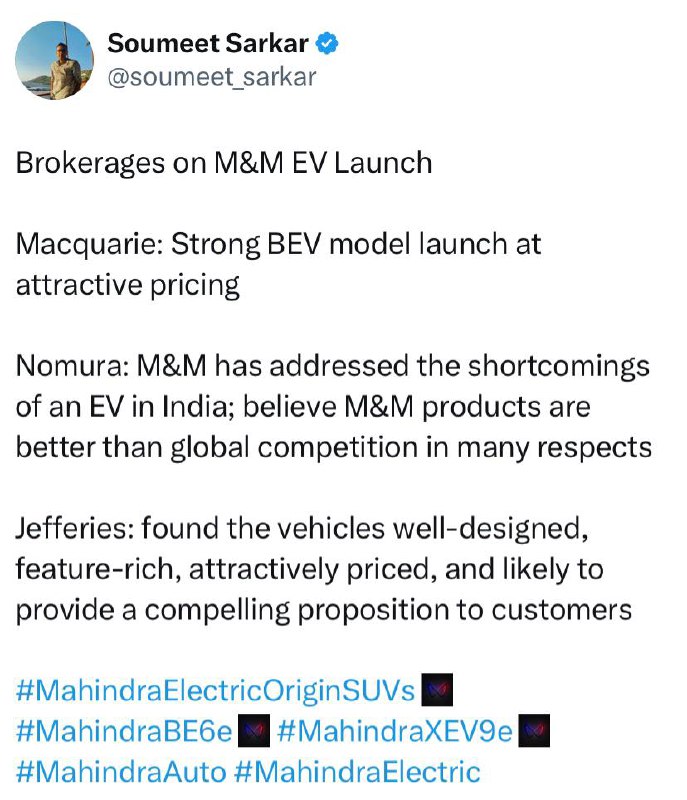The height and width of the screenshot is (800, 687).
Task: Click the Nomura comment first line
Action: (x=333, y=366)
